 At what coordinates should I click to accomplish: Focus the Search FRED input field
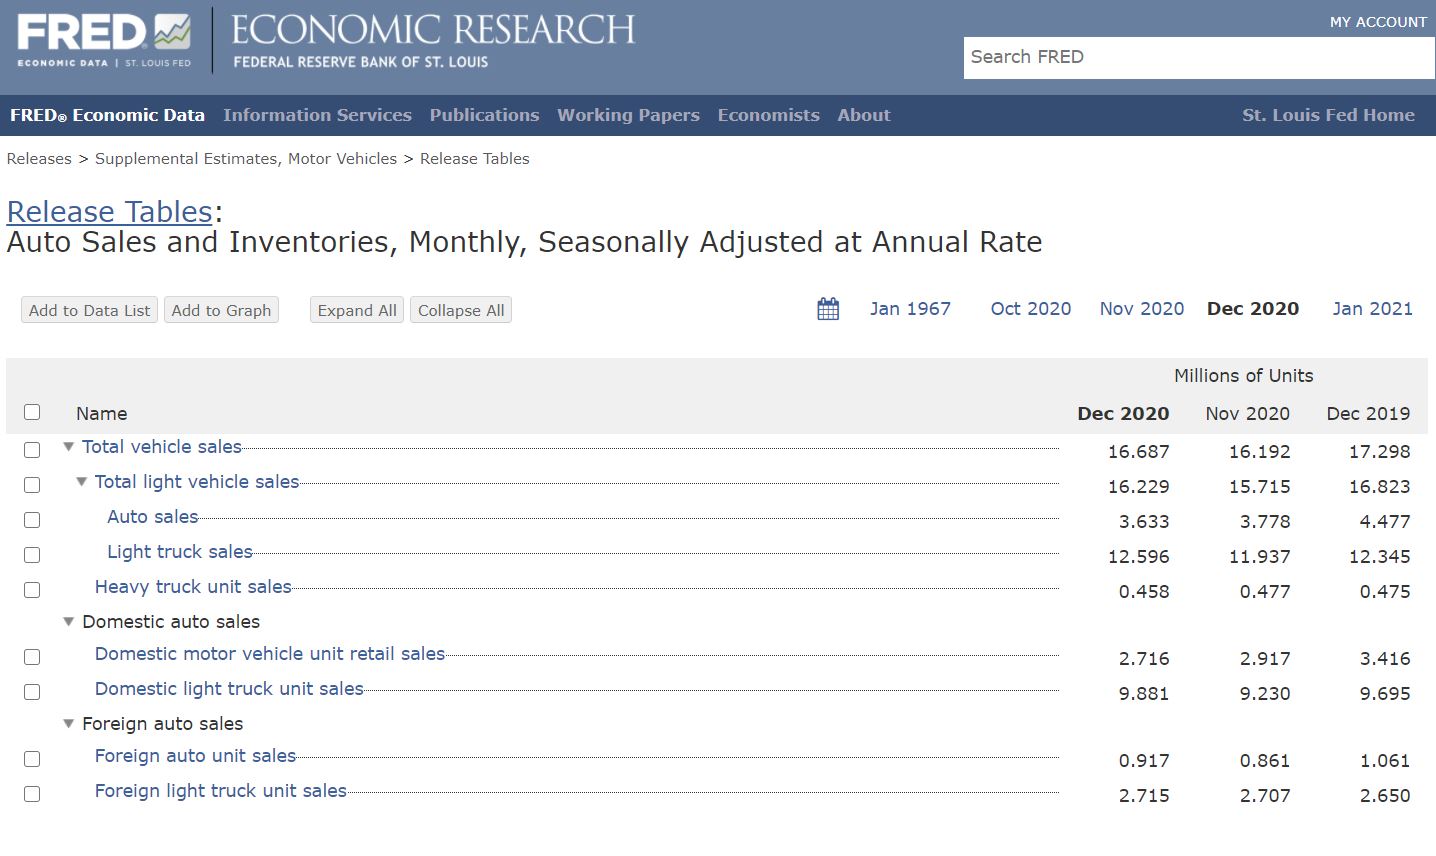point(1199,57)
